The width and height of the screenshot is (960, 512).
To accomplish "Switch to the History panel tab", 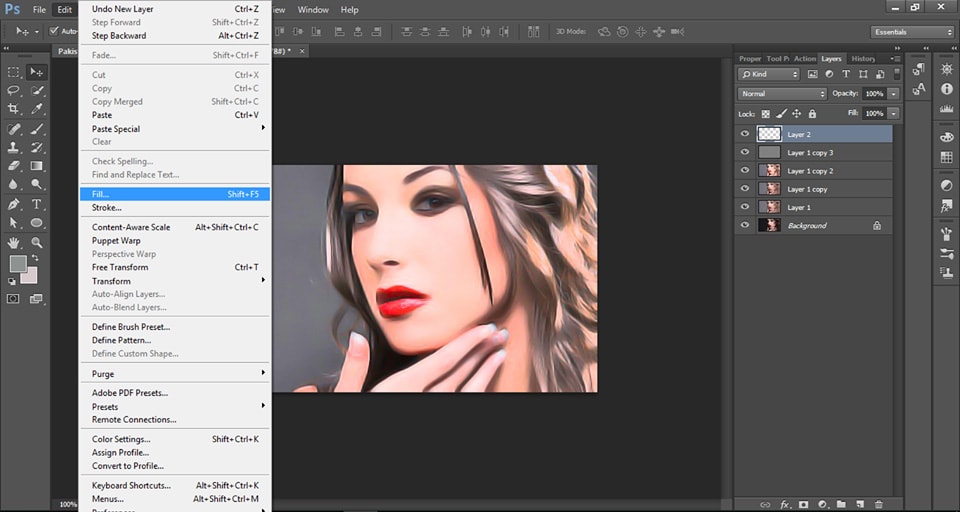I will pos(863,59).
